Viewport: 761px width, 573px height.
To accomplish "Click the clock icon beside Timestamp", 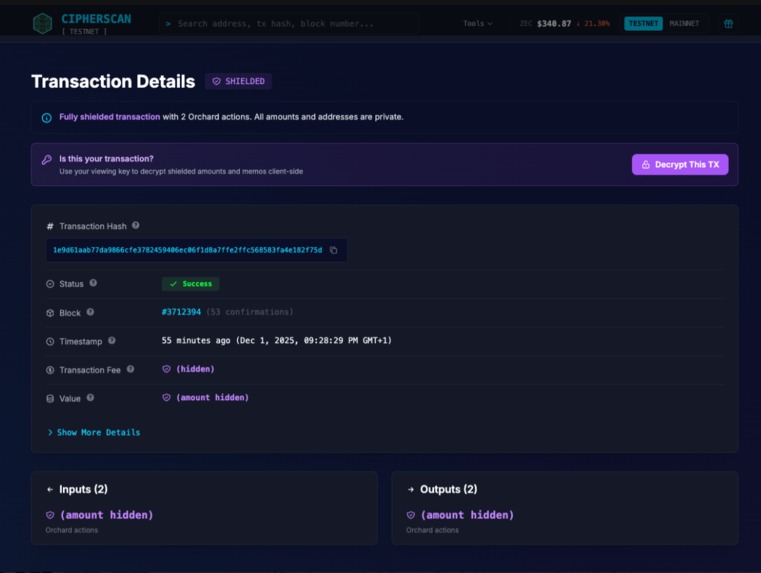I will 50,342.
